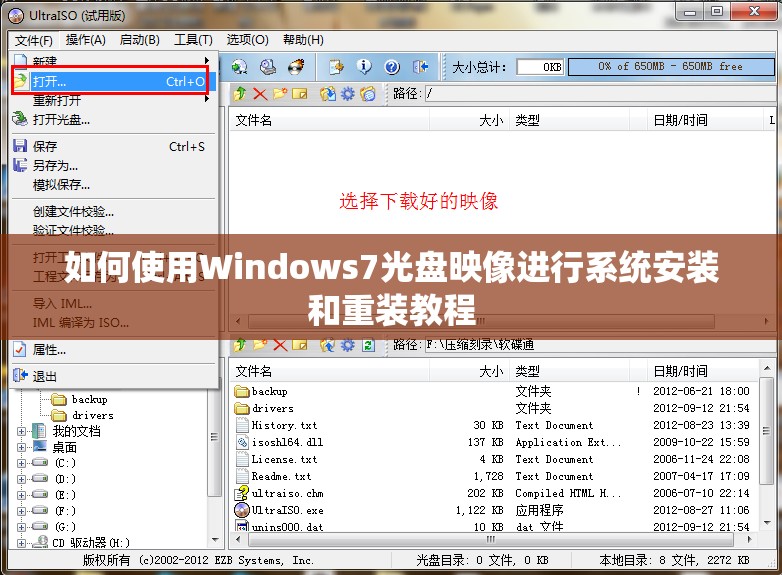782x575 pixels.
Task: Create new folder in local pane toolbar
Action: click(x=260, y=345)
